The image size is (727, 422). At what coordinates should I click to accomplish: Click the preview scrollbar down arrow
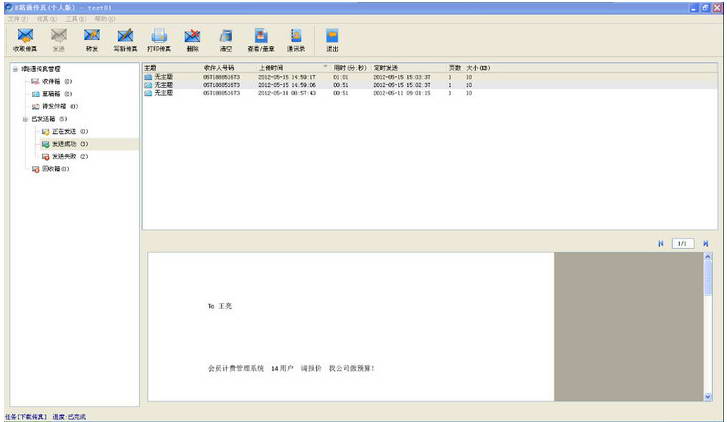tap(708, 396)
